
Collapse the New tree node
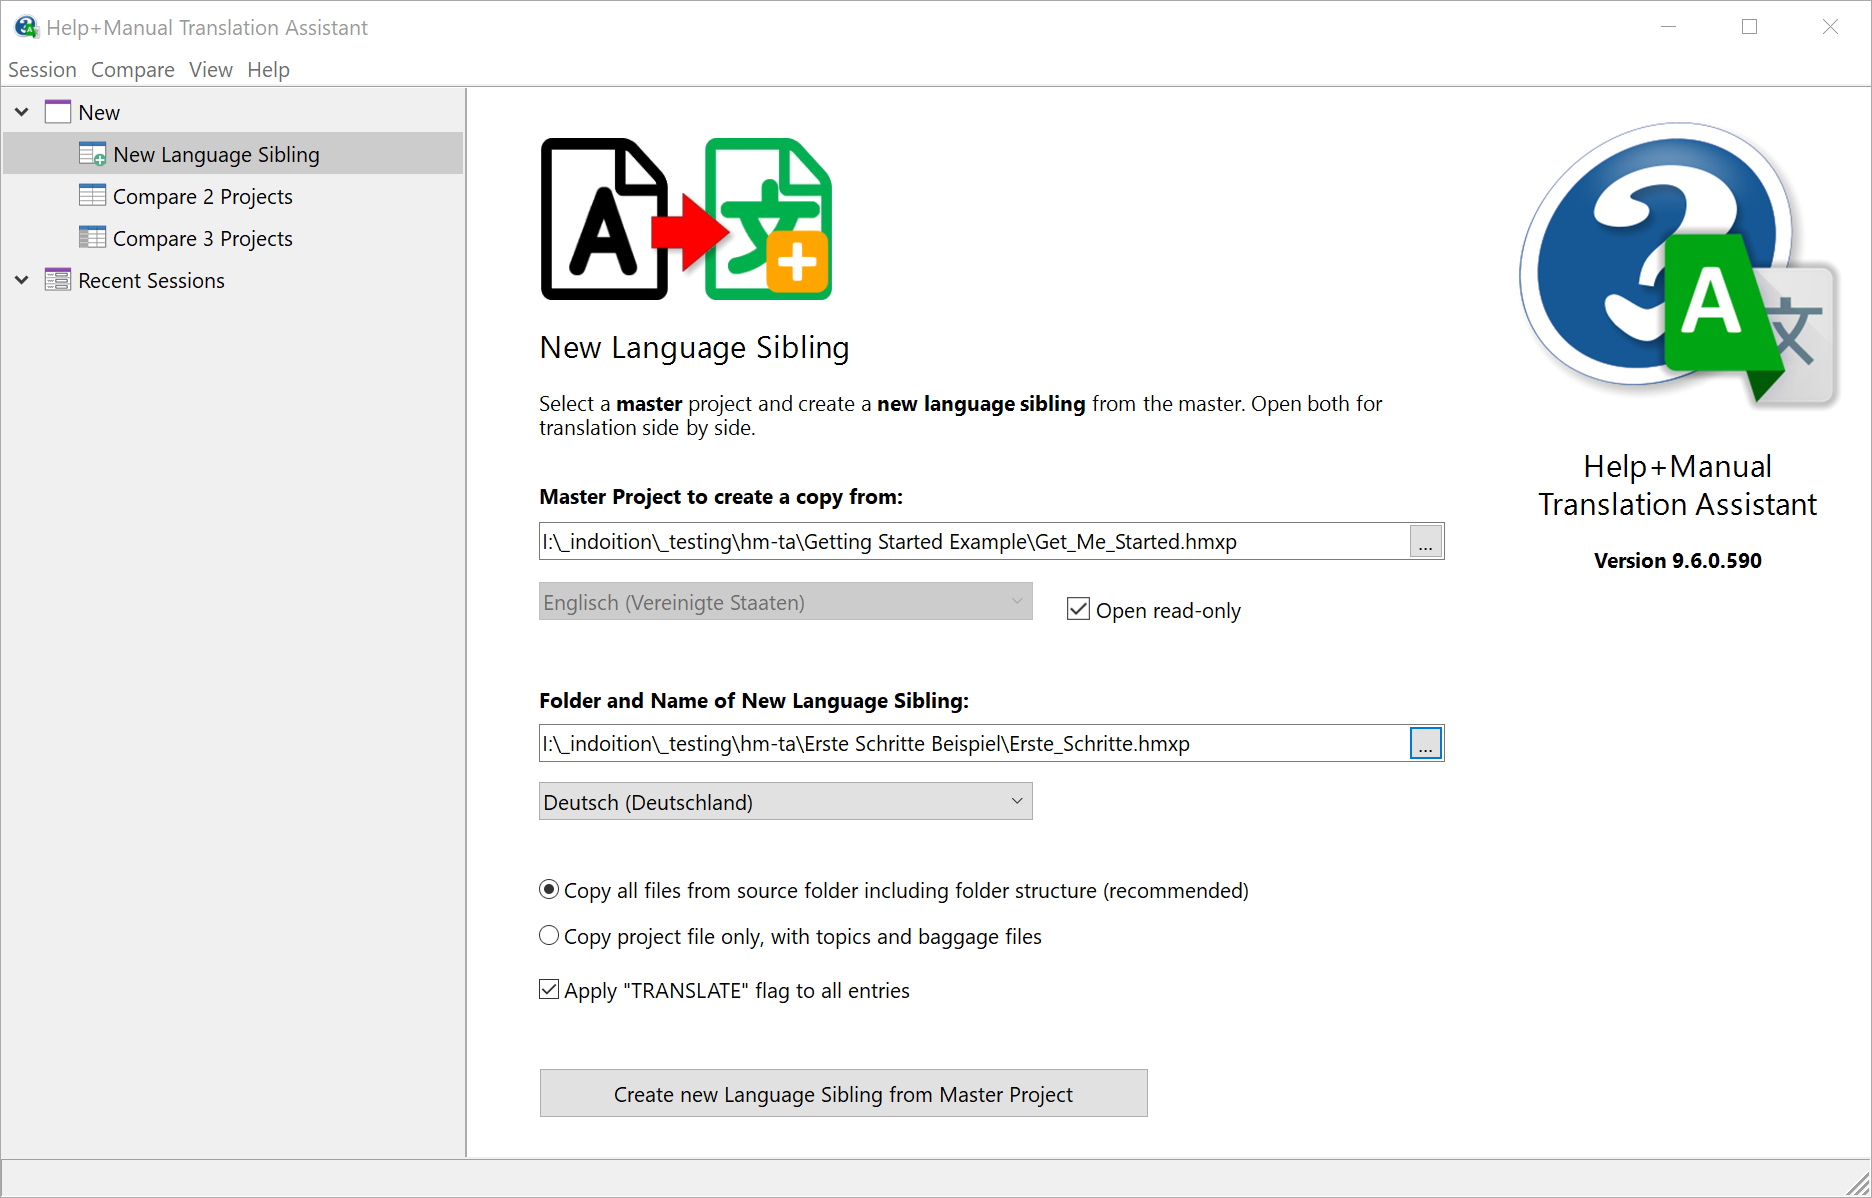click(22, 112)
